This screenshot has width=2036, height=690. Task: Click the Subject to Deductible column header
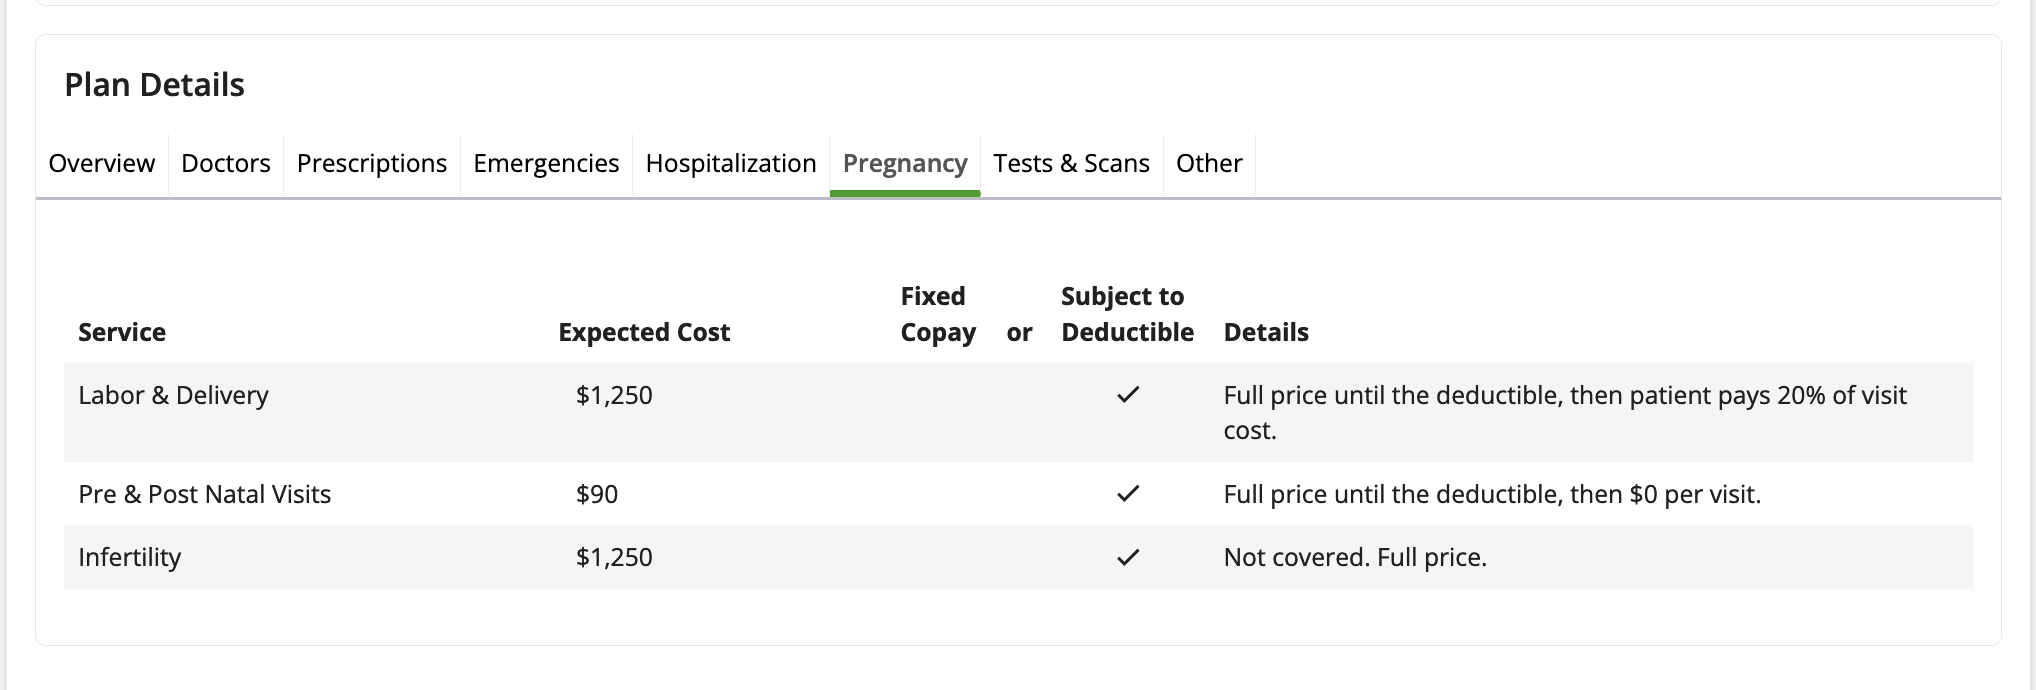[x=1127, y=314]
